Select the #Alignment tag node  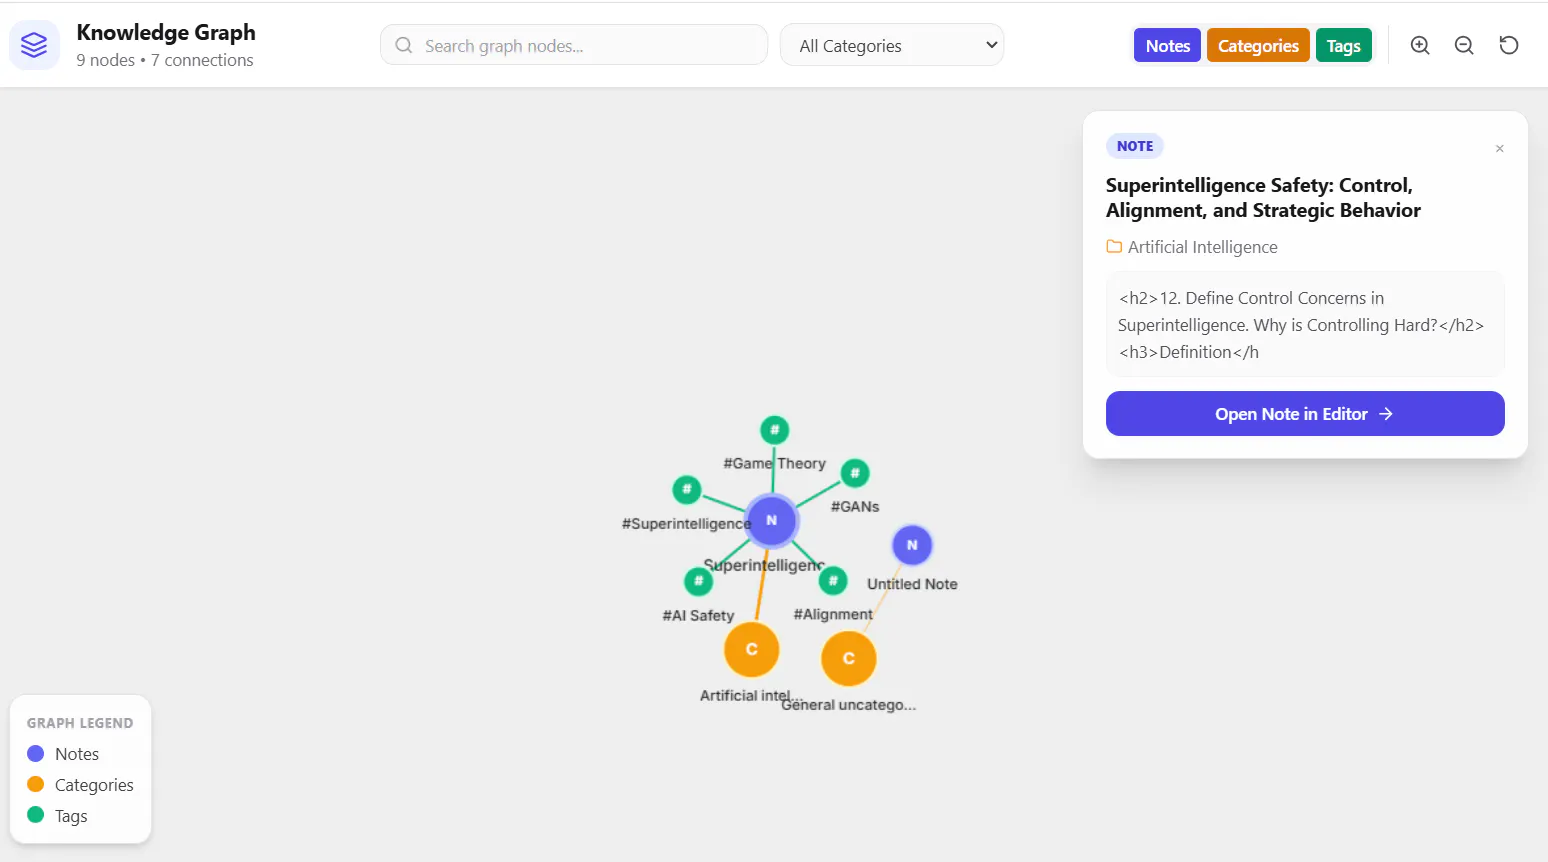[x=833, y=580]
